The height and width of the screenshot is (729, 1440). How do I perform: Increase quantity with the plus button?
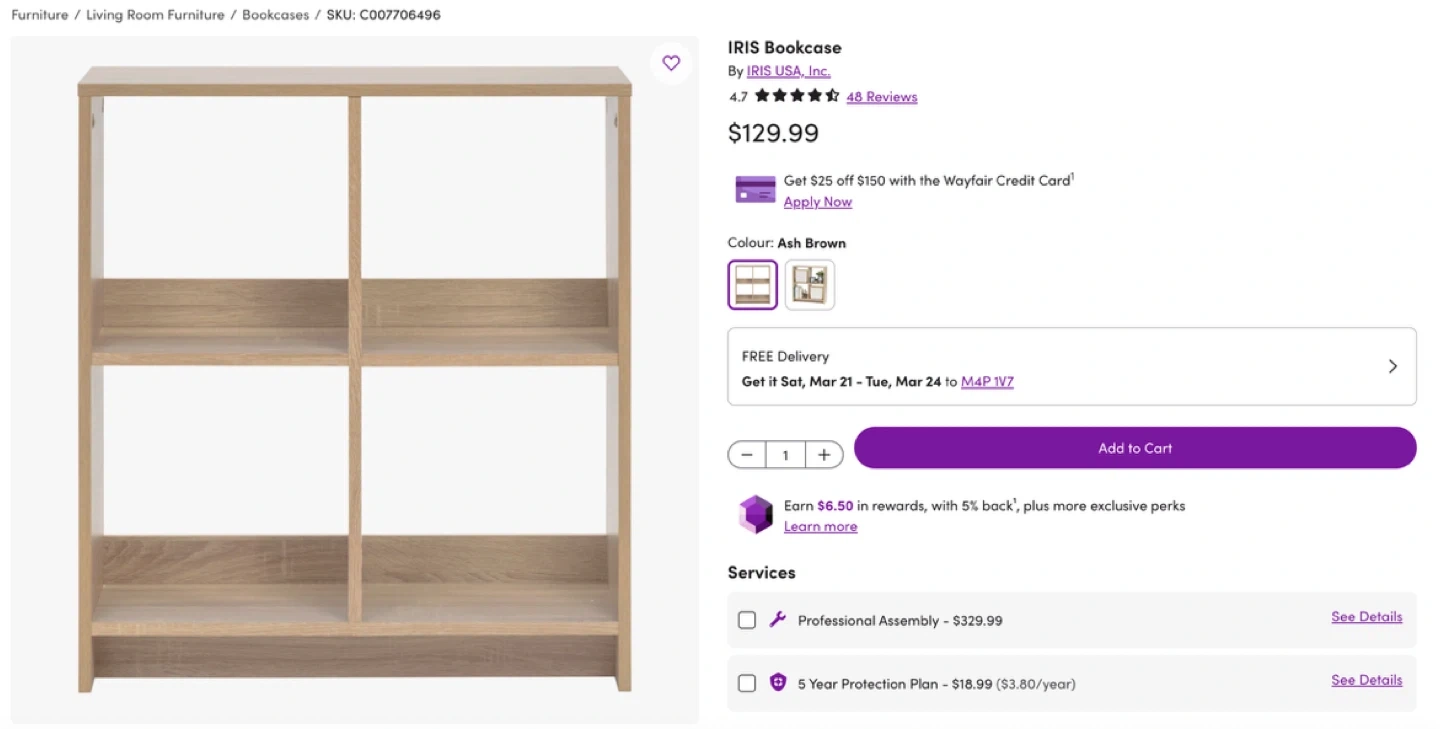[824, 455]
